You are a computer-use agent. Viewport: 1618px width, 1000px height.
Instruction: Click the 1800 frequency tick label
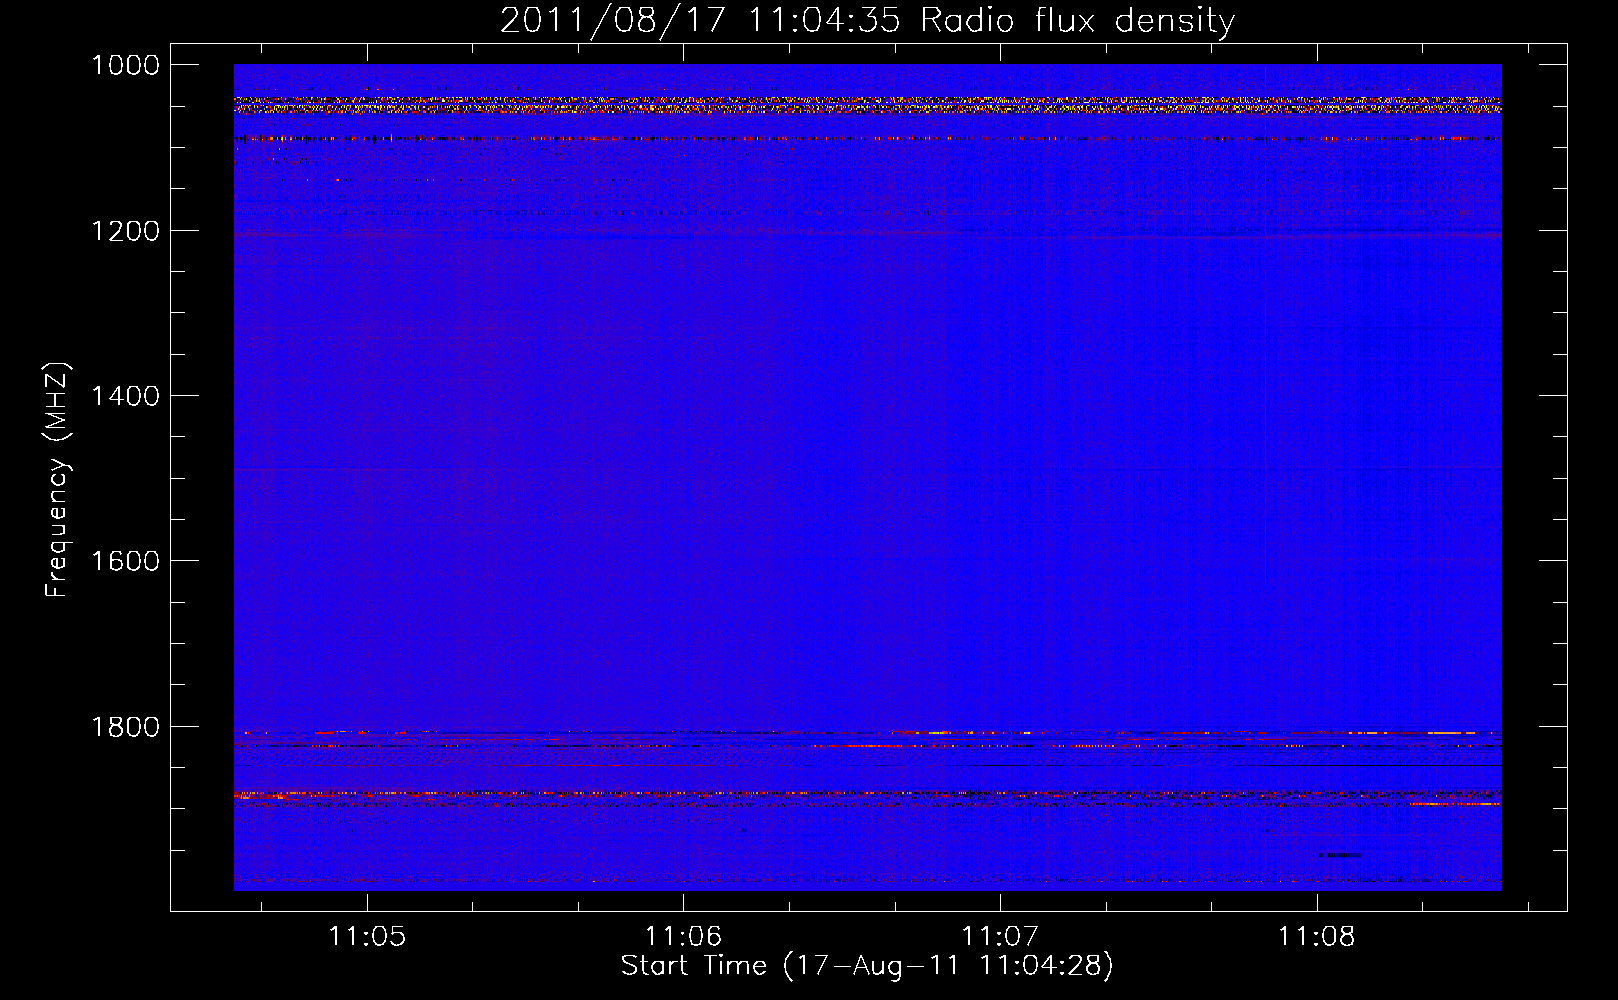point(126,727)
